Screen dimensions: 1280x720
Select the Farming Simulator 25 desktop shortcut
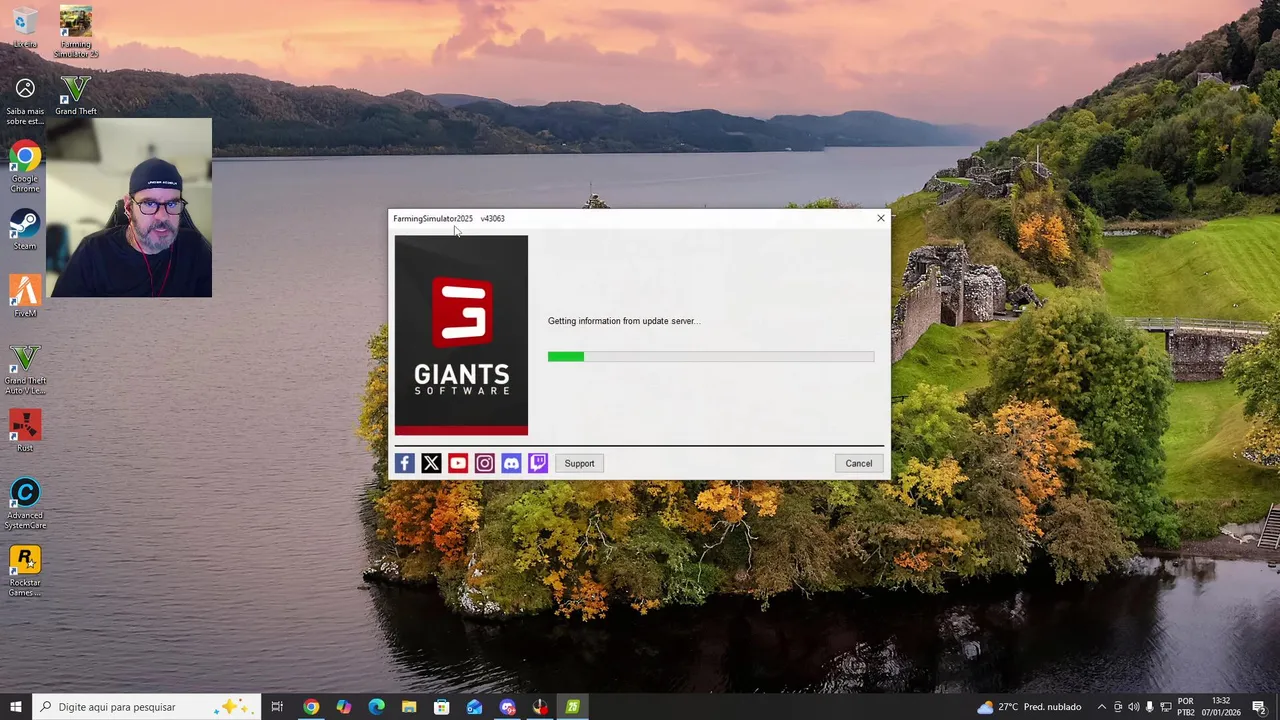click(76, 32)
